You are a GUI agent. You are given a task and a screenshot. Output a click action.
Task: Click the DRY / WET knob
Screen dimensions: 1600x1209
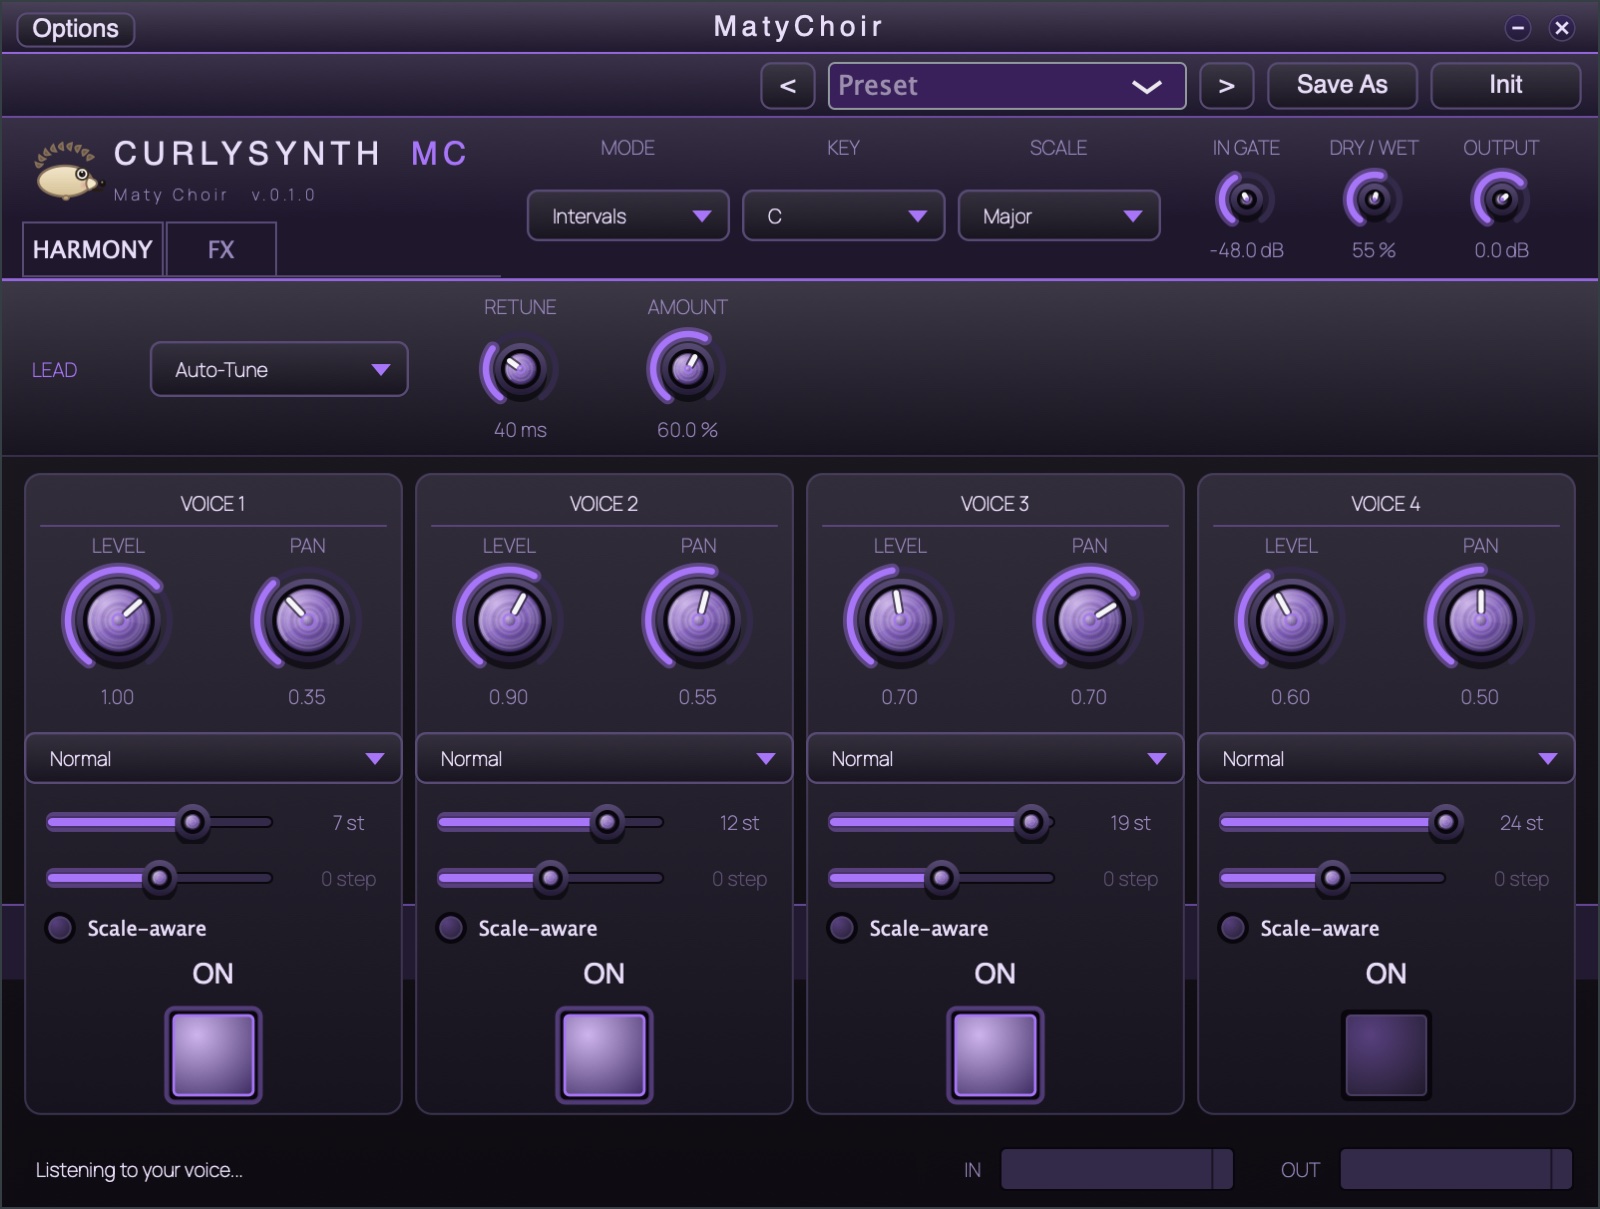point(1374,199)
